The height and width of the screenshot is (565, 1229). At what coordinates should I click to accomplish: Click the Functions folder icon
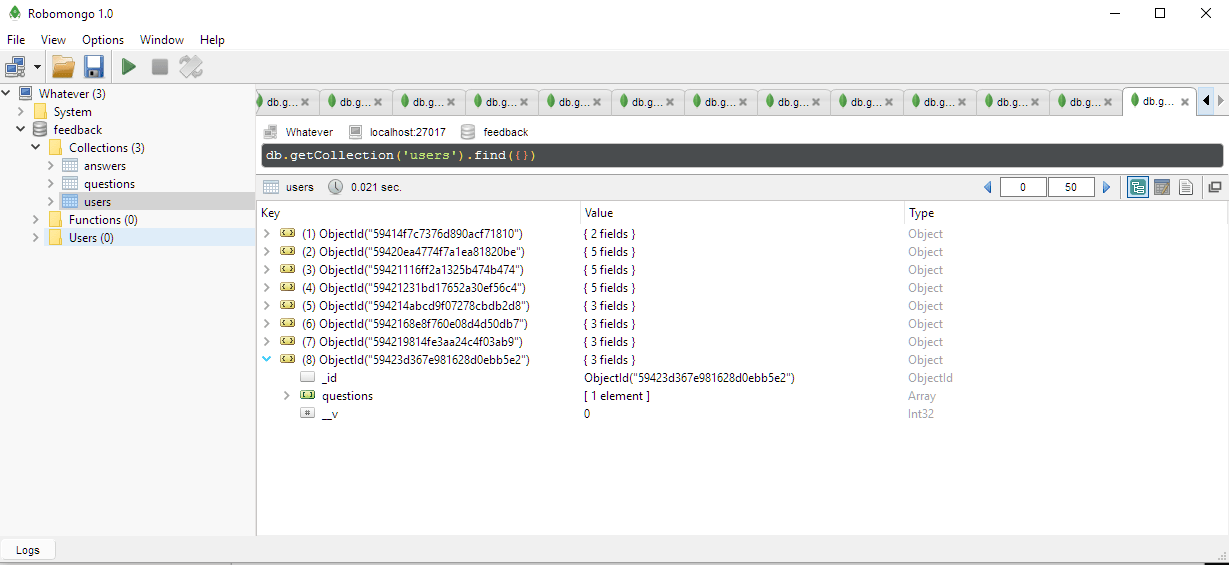(55, 220)
